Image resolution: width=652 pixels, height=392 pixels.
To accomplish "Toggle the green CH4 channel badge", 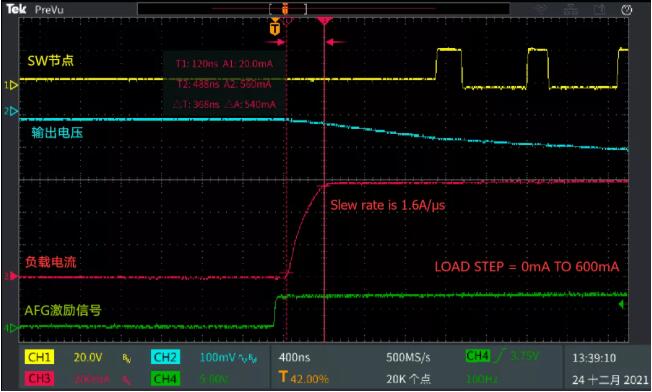I will 165,379.
